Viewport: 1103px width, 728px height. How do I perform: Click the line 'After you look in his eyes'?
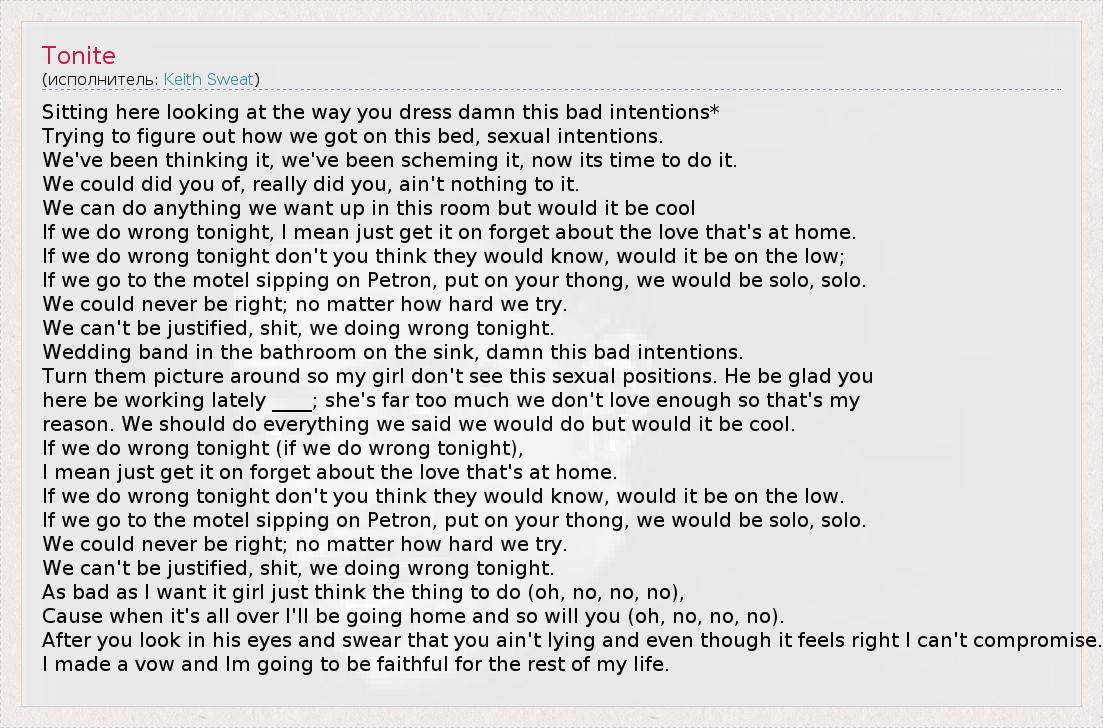571,640
